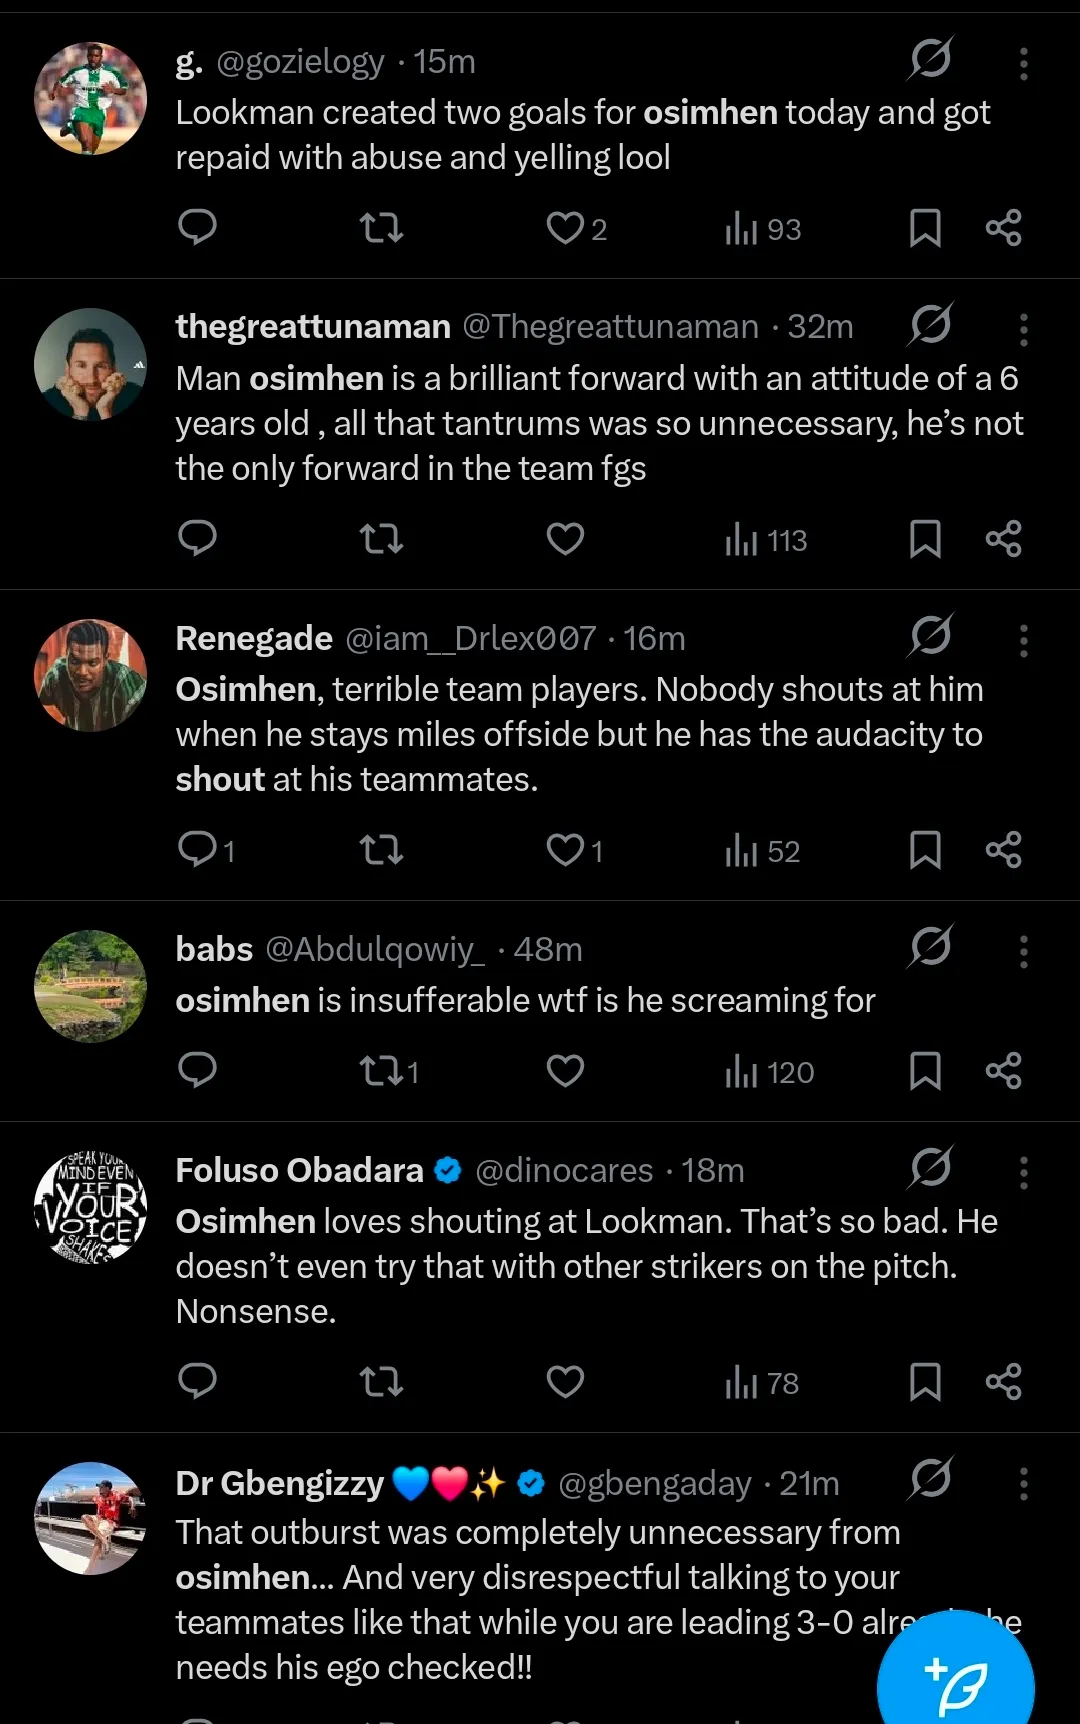Open Grok icon on gozielogy's post

click(930, 58)
